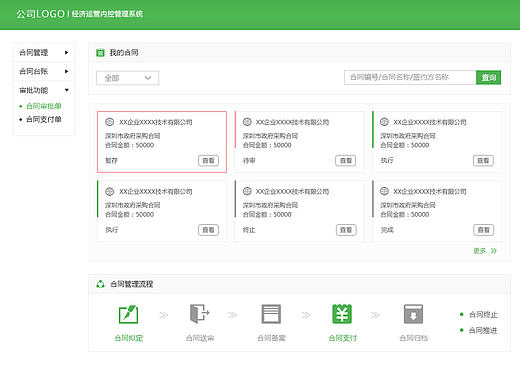Select the 合同备案 document icon
This screenshot has width=520, height=390.
[x=271, y=314]
